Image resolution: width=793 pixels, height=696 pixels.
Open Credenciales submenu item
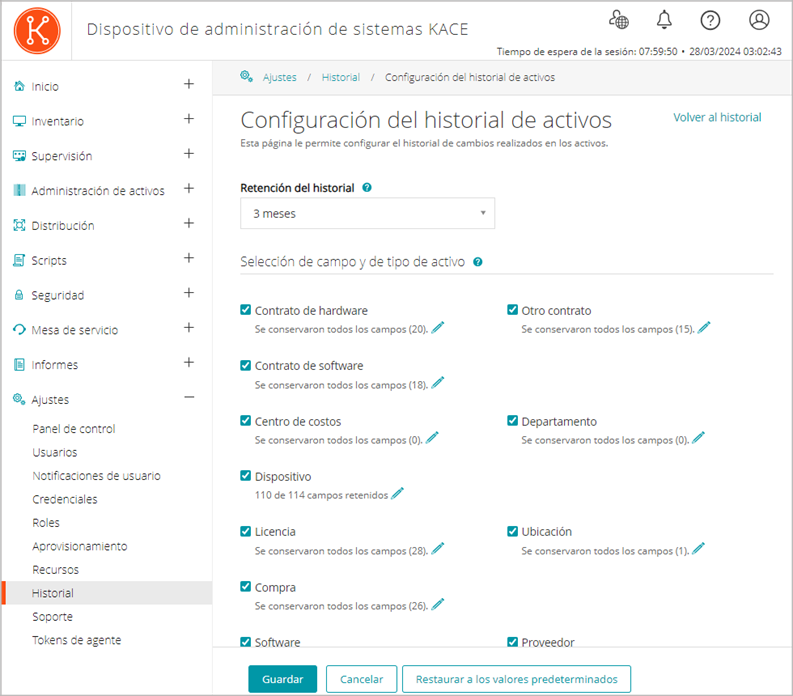click(x=65, y=499)
